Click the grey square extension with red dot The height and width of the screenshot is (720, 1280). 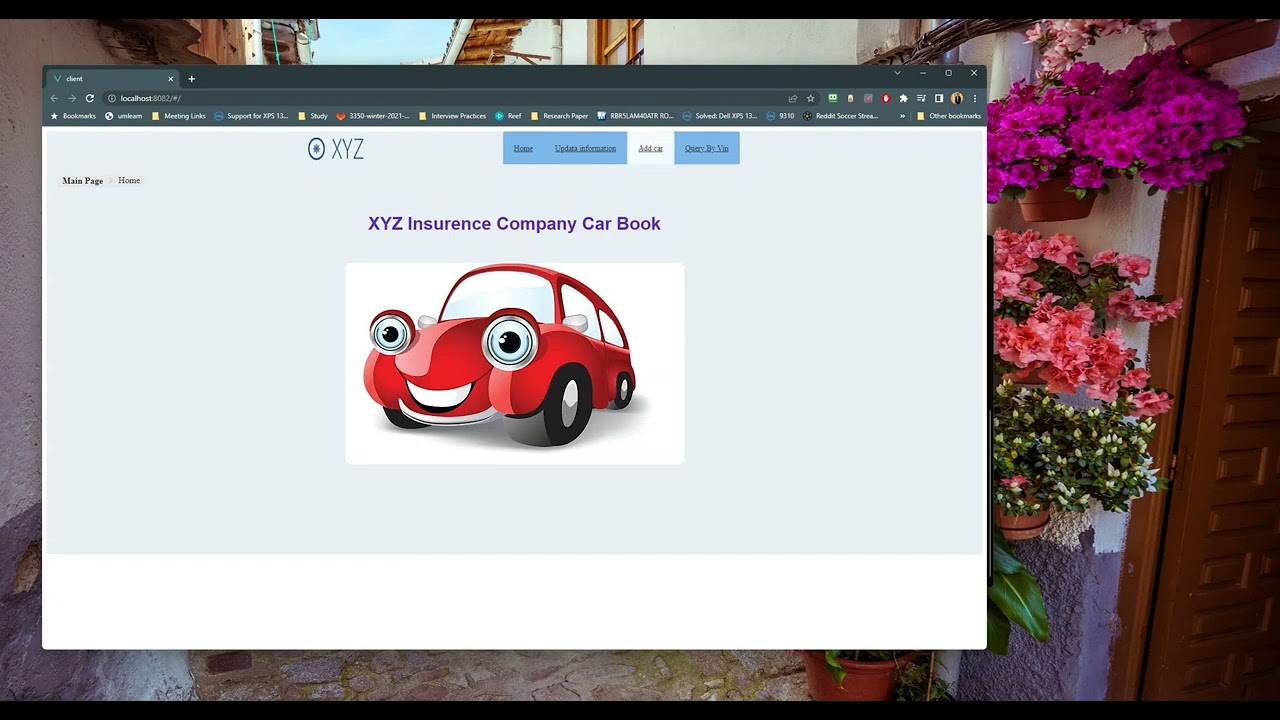(x=868, y=98)
